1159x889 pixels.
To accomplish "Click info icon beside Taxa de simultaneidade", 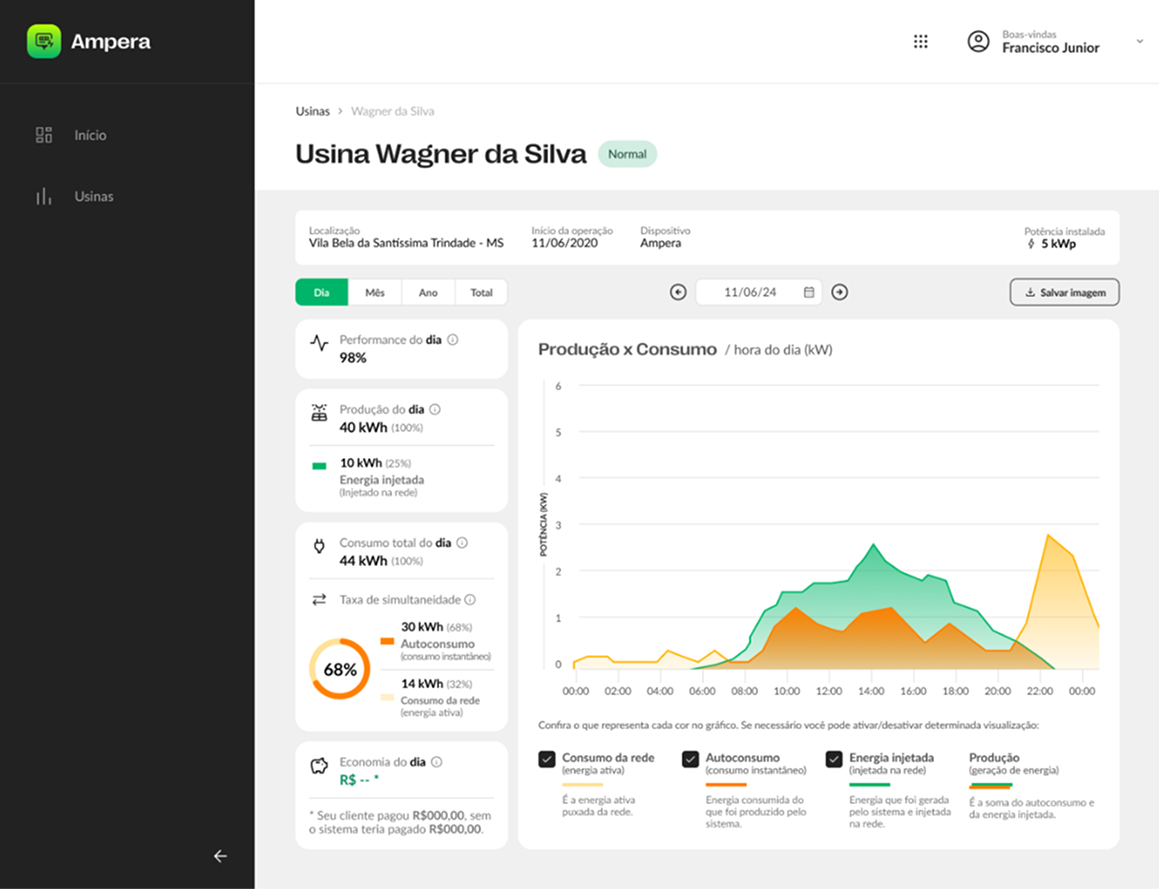I will click(x=470, y=600).
